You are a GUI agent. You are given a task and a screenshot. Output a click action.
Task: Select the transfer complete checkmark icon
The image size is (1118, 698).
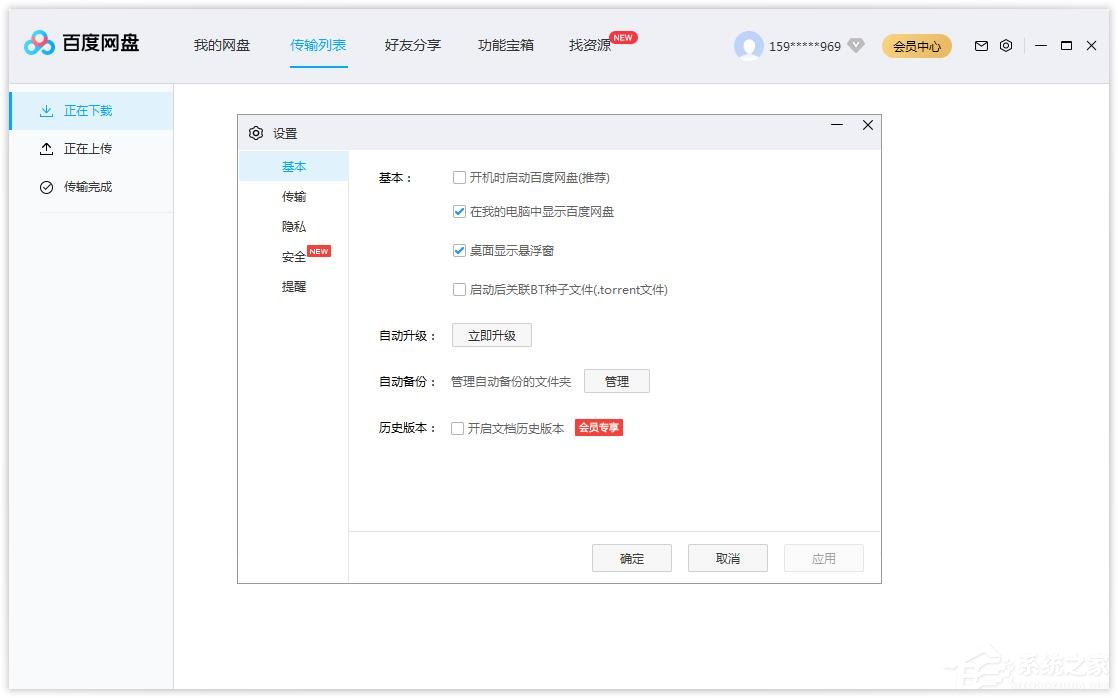coord(46,187)
